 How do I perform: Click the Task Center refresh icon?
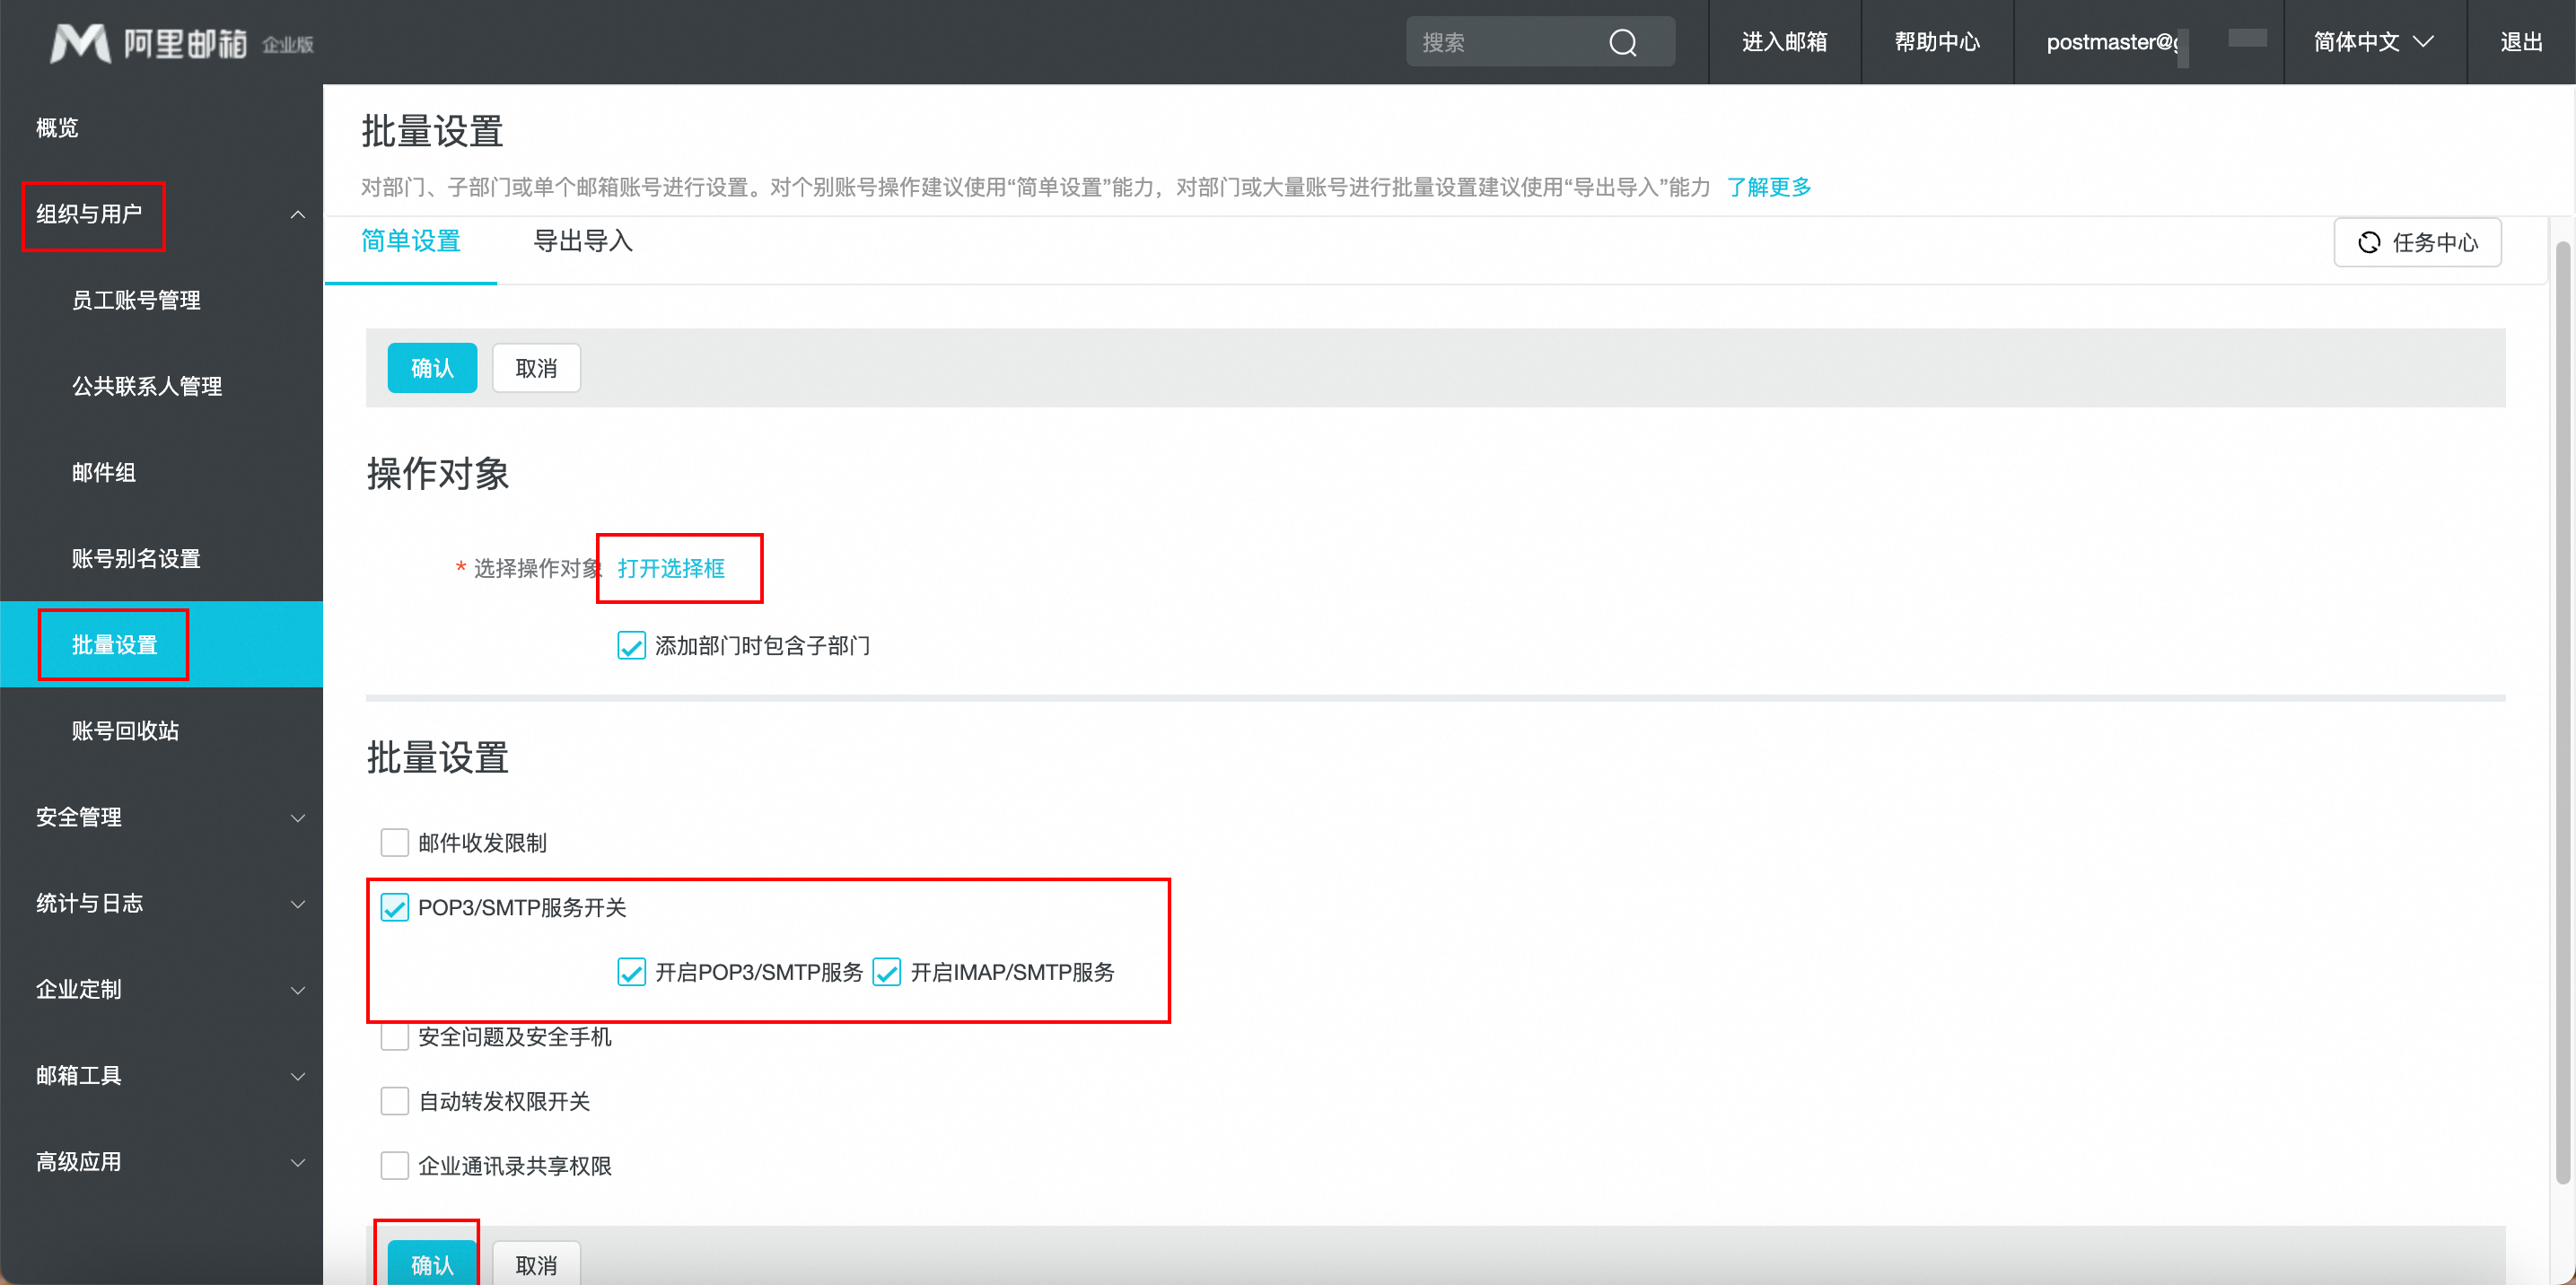pos(2368,242)
